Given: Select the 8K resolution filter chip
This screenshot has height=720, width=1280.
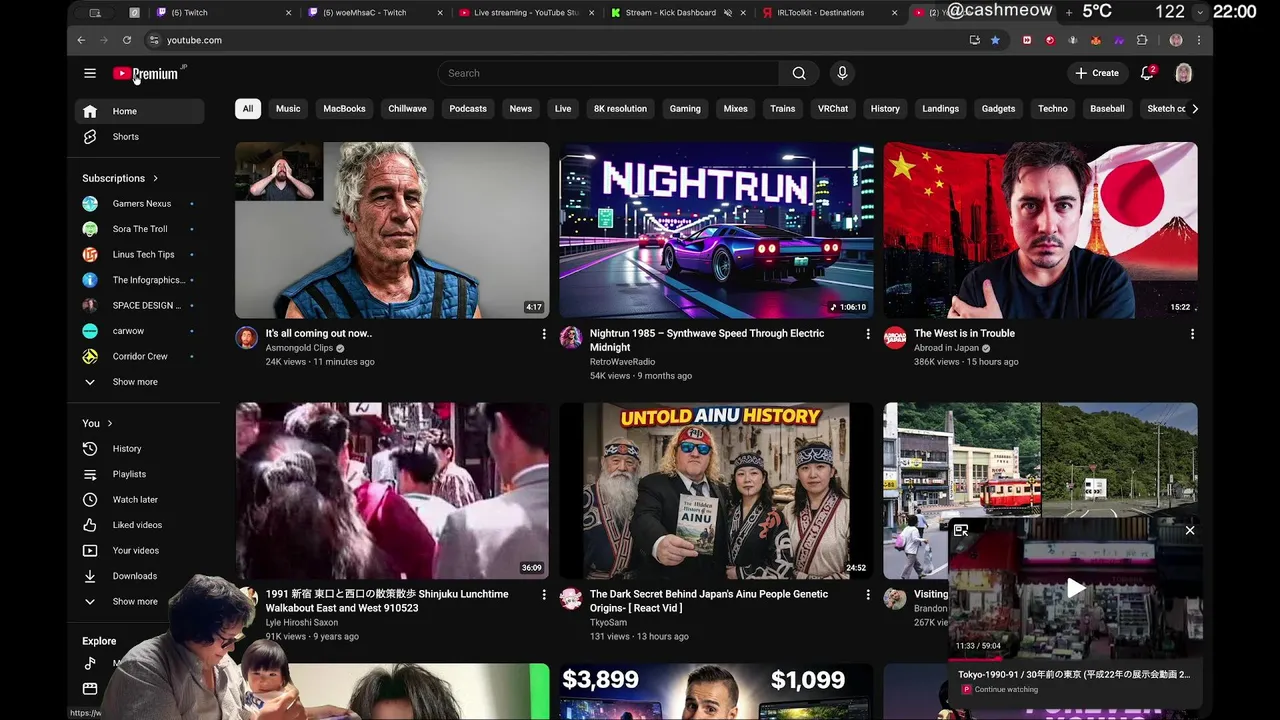Looking at the screenshot, I should point(620,108).
